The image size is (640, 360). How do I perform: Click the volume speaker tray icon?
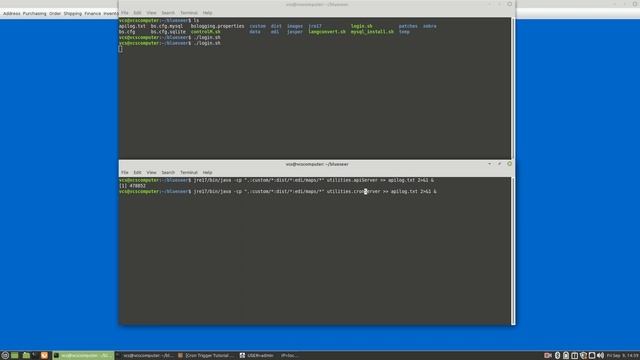(600, 356)
